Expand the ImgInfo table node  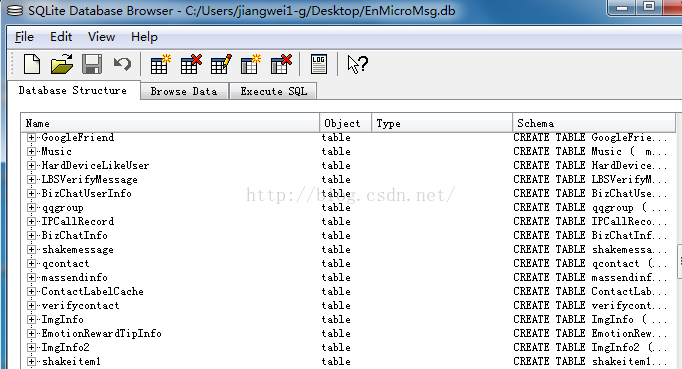[x=31, y=319]
